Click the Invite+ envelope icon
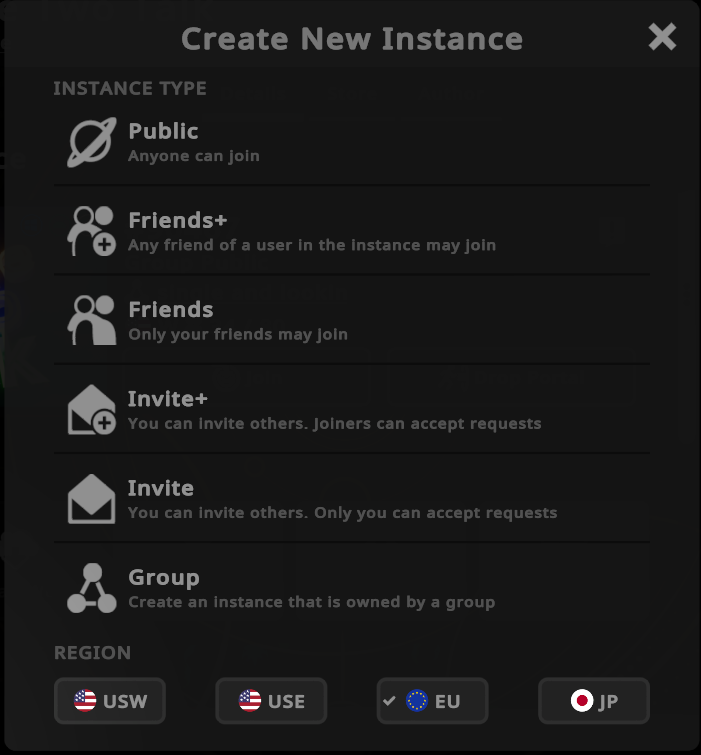 point(91,409)
